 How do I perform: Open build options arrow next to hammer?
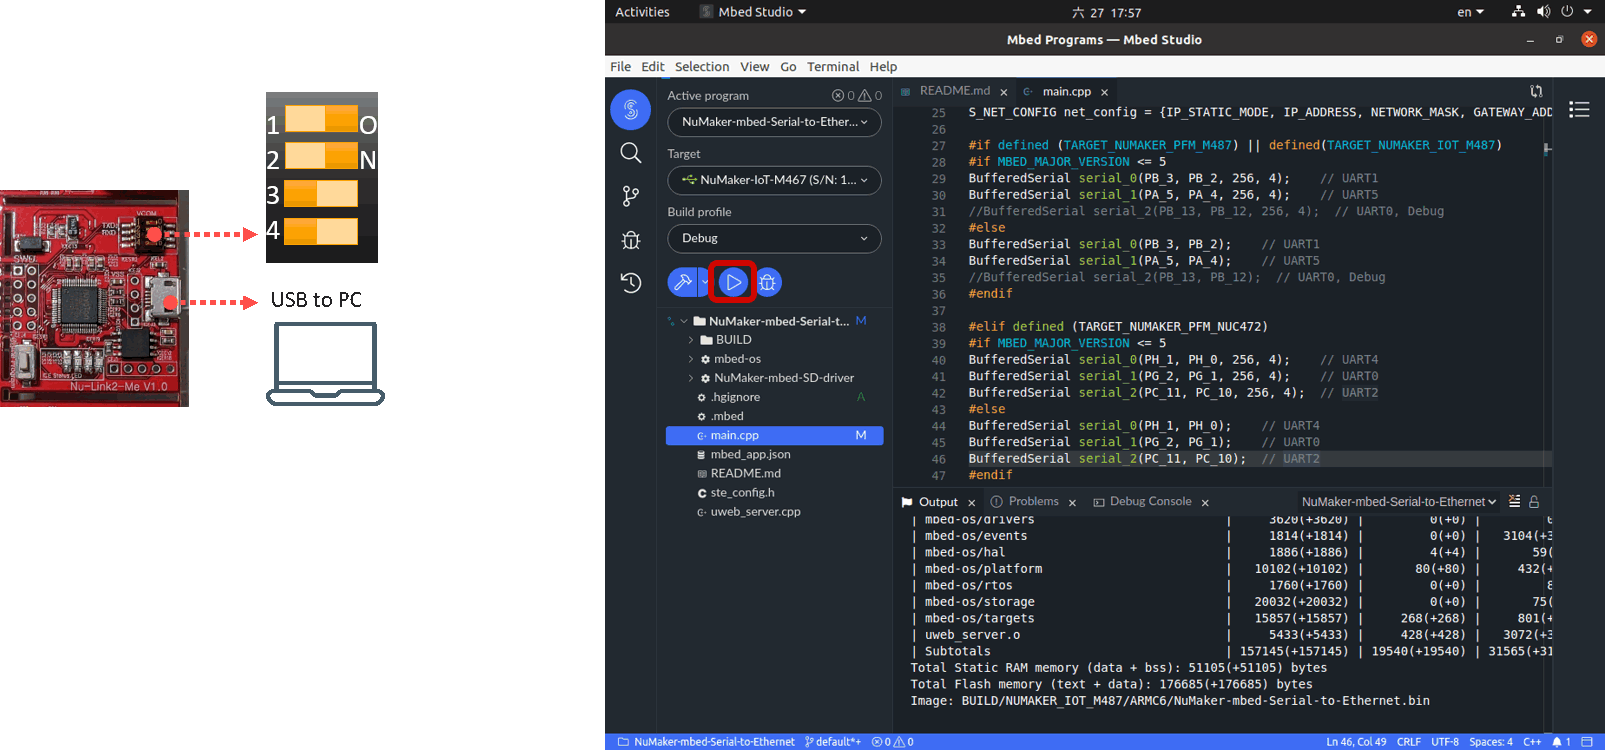click(x=703, y=282)
